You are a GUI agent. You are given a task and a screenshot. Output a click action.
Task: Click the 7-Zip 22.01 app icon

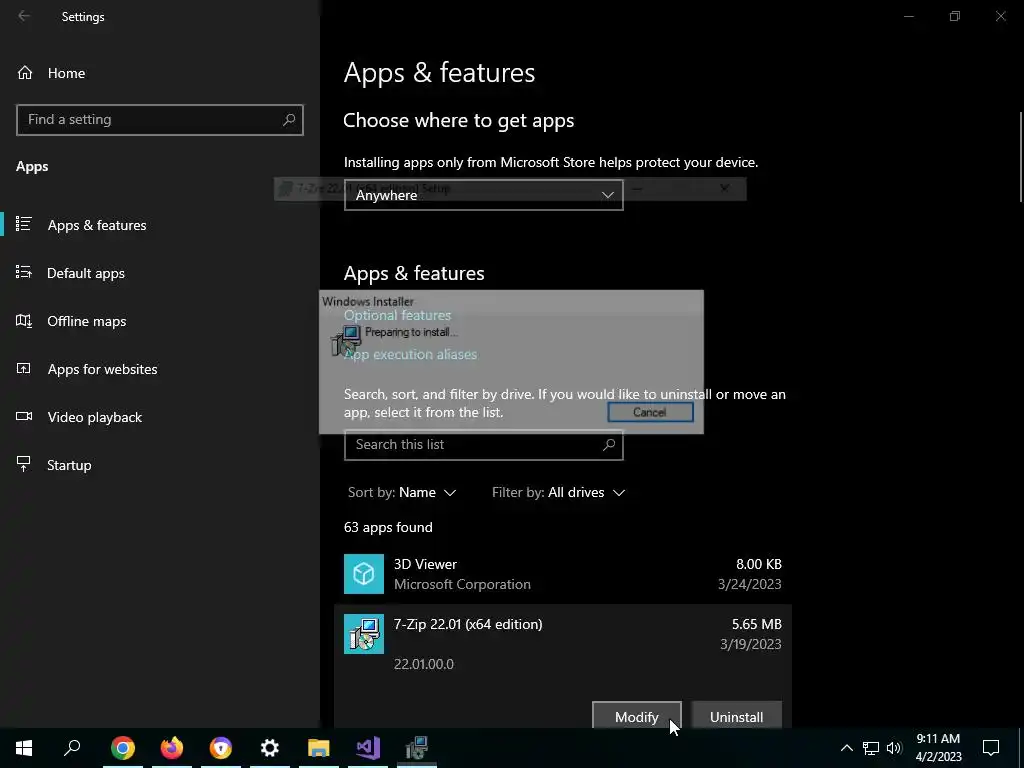point(364,633)
